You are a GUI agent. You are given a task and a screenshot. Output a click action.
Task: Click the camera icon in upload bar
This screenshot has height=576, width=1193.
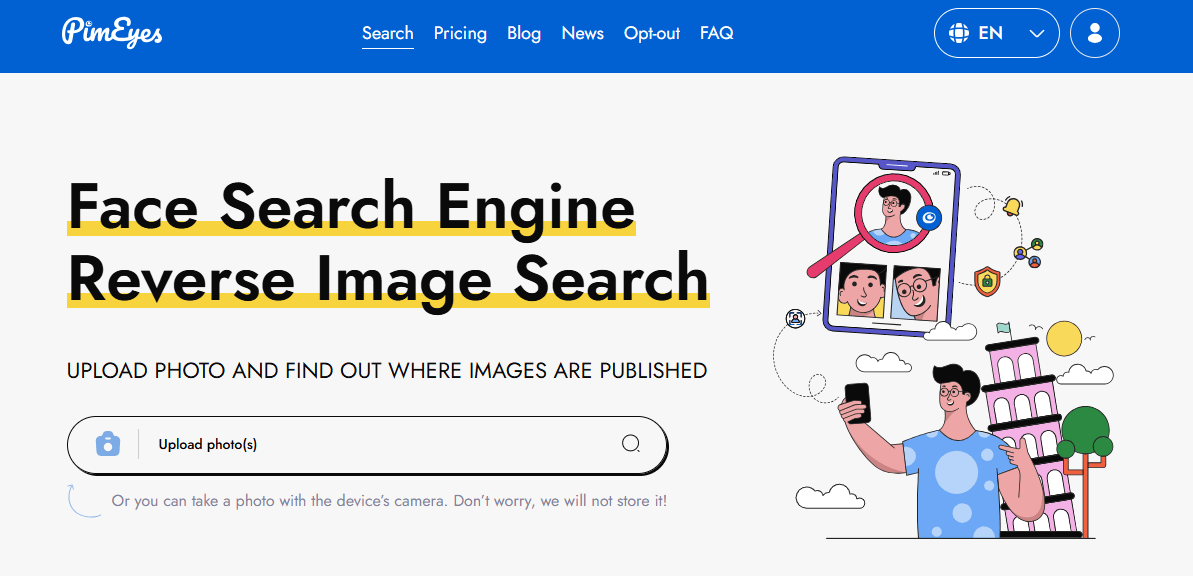coord(107,444)
